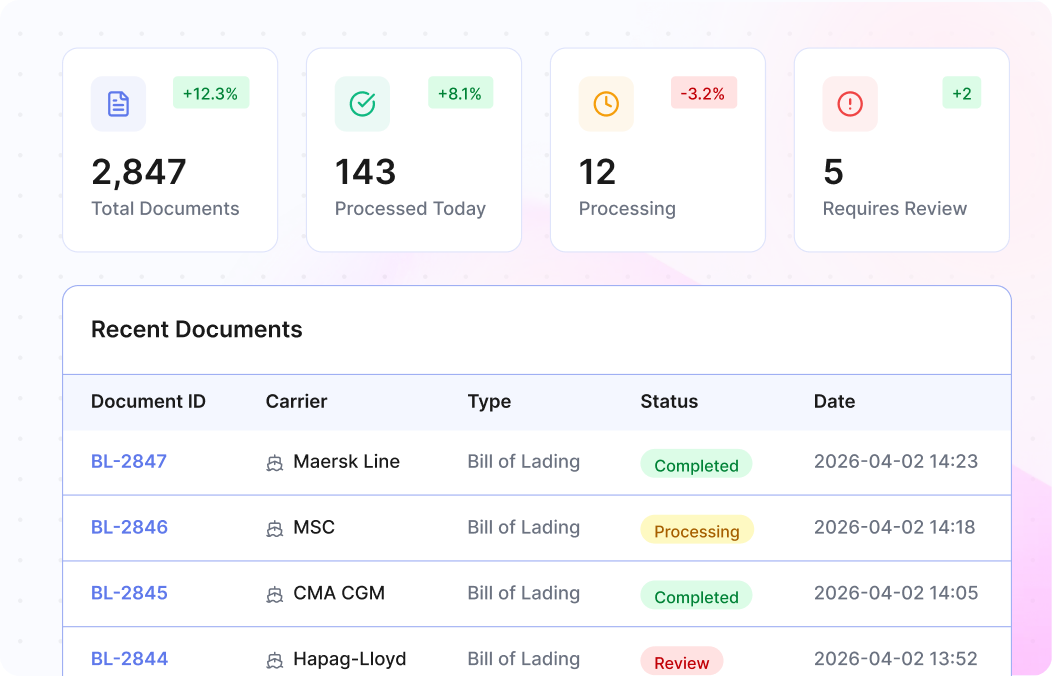Click the Processing clock icon
1052x676 pixels.
606,104
